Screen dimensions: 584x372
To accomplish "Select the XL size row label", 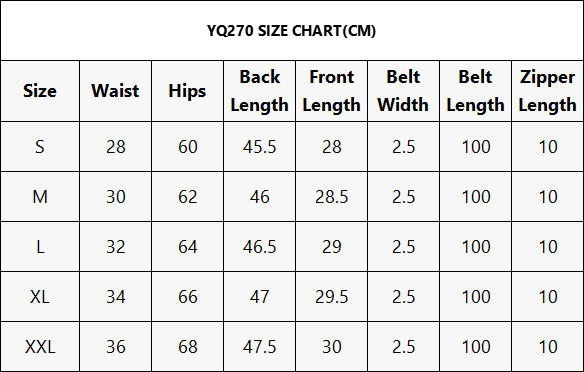I will (x=40, y=297).
